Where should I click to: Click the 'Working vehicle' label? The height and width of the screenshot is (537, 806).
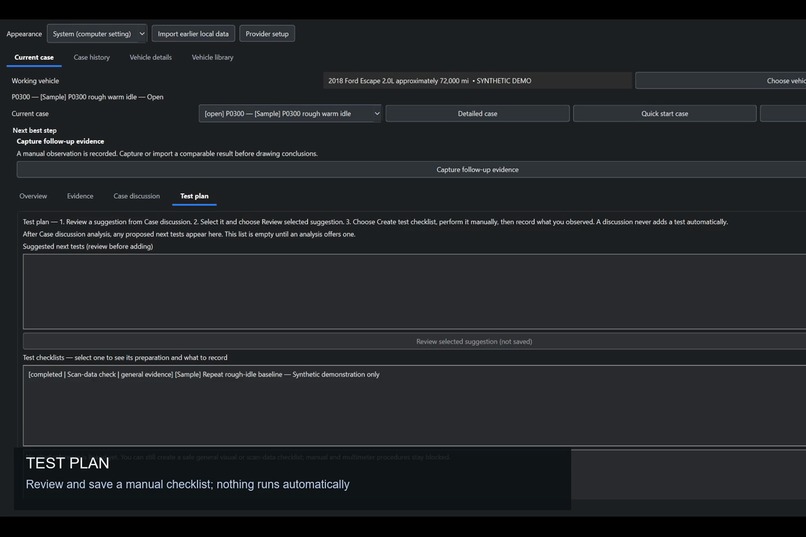[x=35, y=81]
